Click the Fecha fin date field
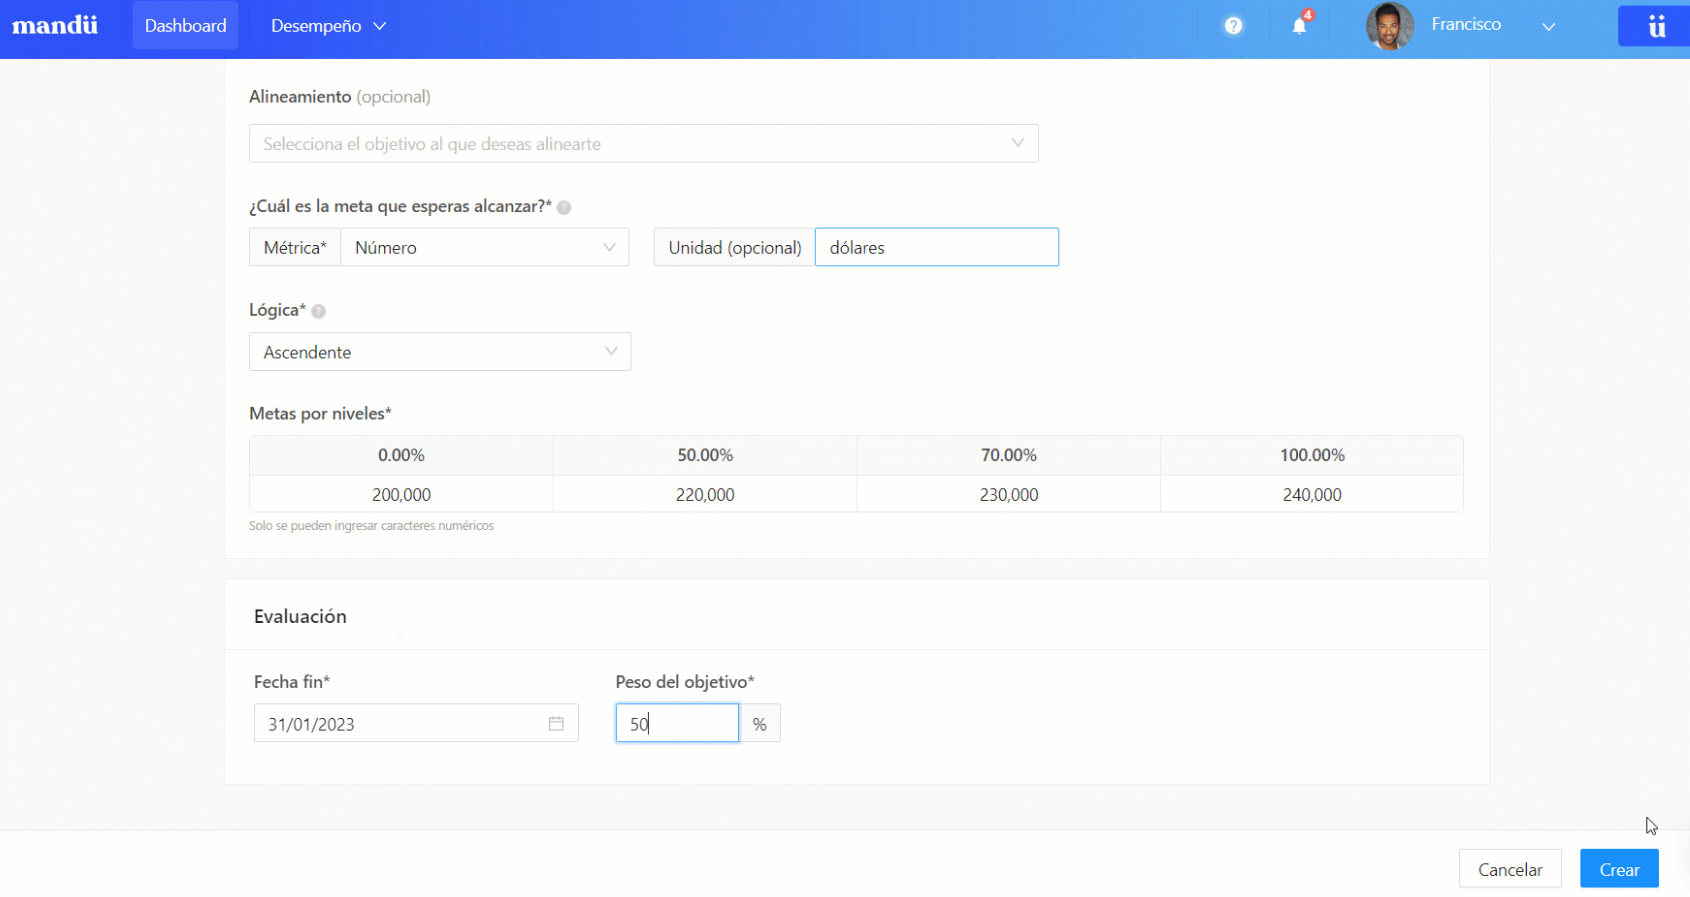The image size is (1690, 897). [416, 723]
